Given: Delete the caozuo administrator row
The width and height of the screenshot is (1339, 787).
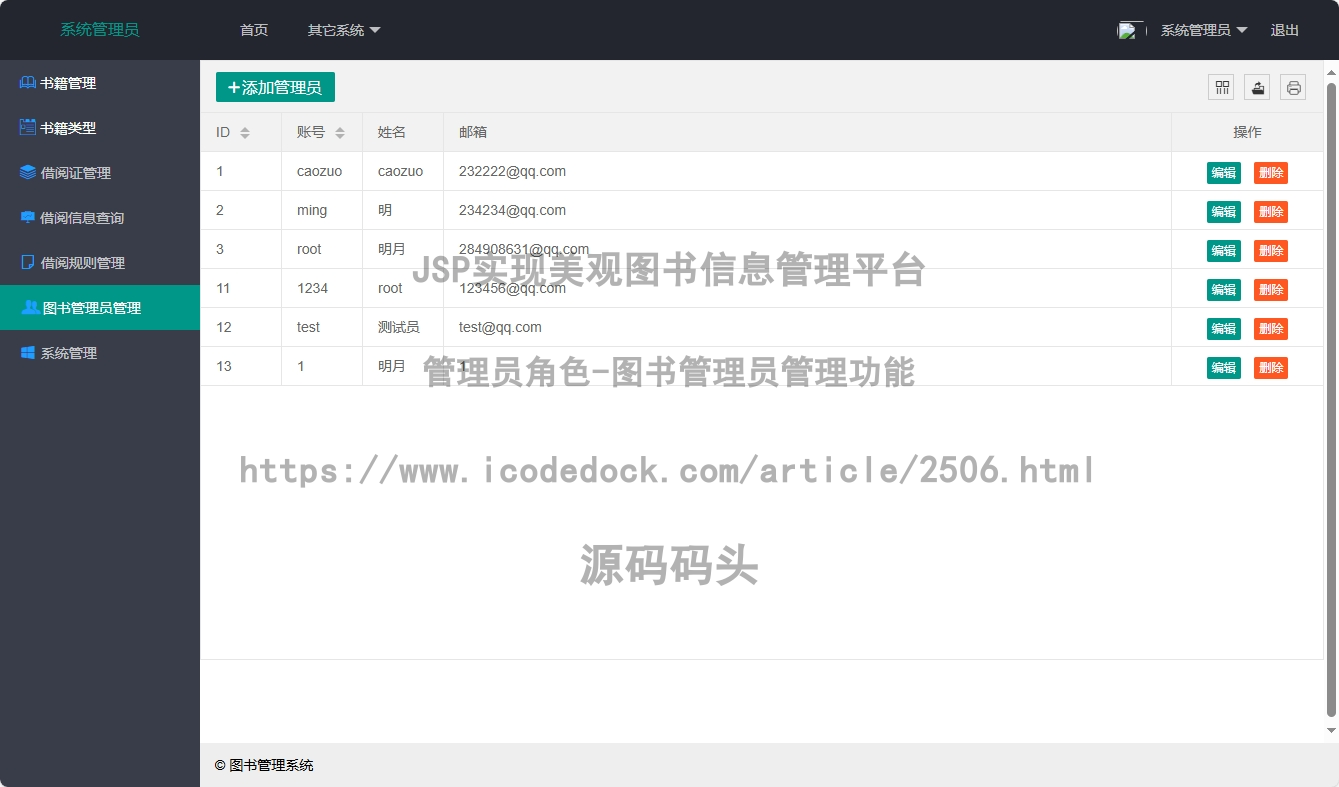Looking at the screenshot, I should 1271,173.
